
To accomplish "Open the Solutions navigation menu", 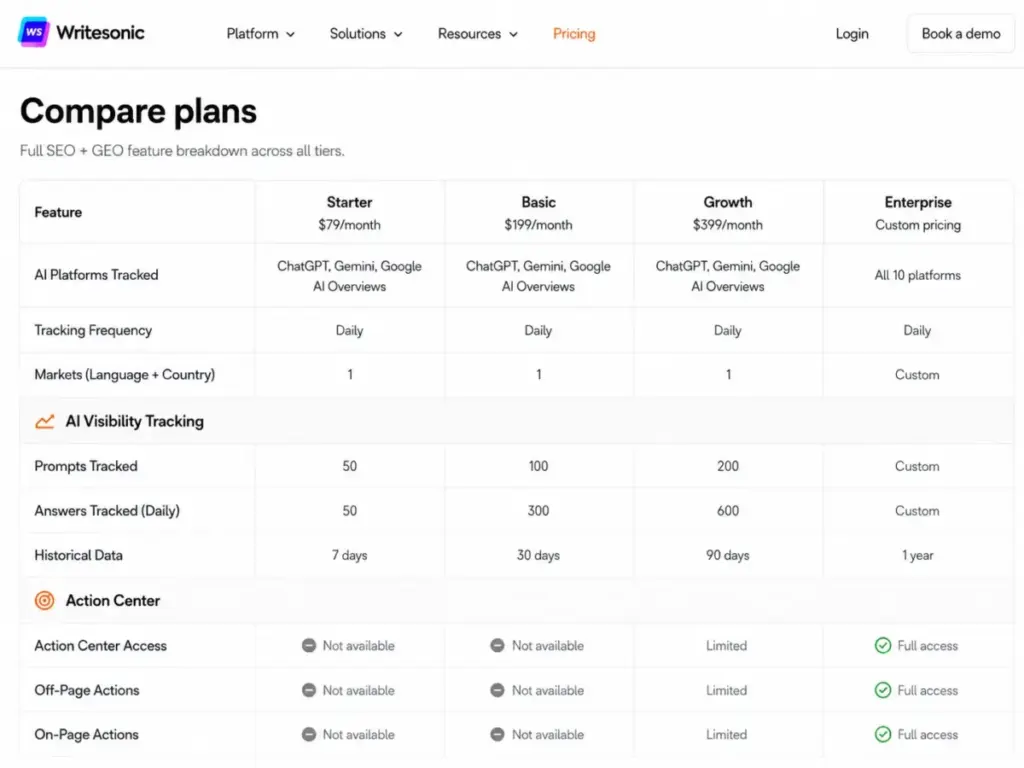I will point(365,34).
